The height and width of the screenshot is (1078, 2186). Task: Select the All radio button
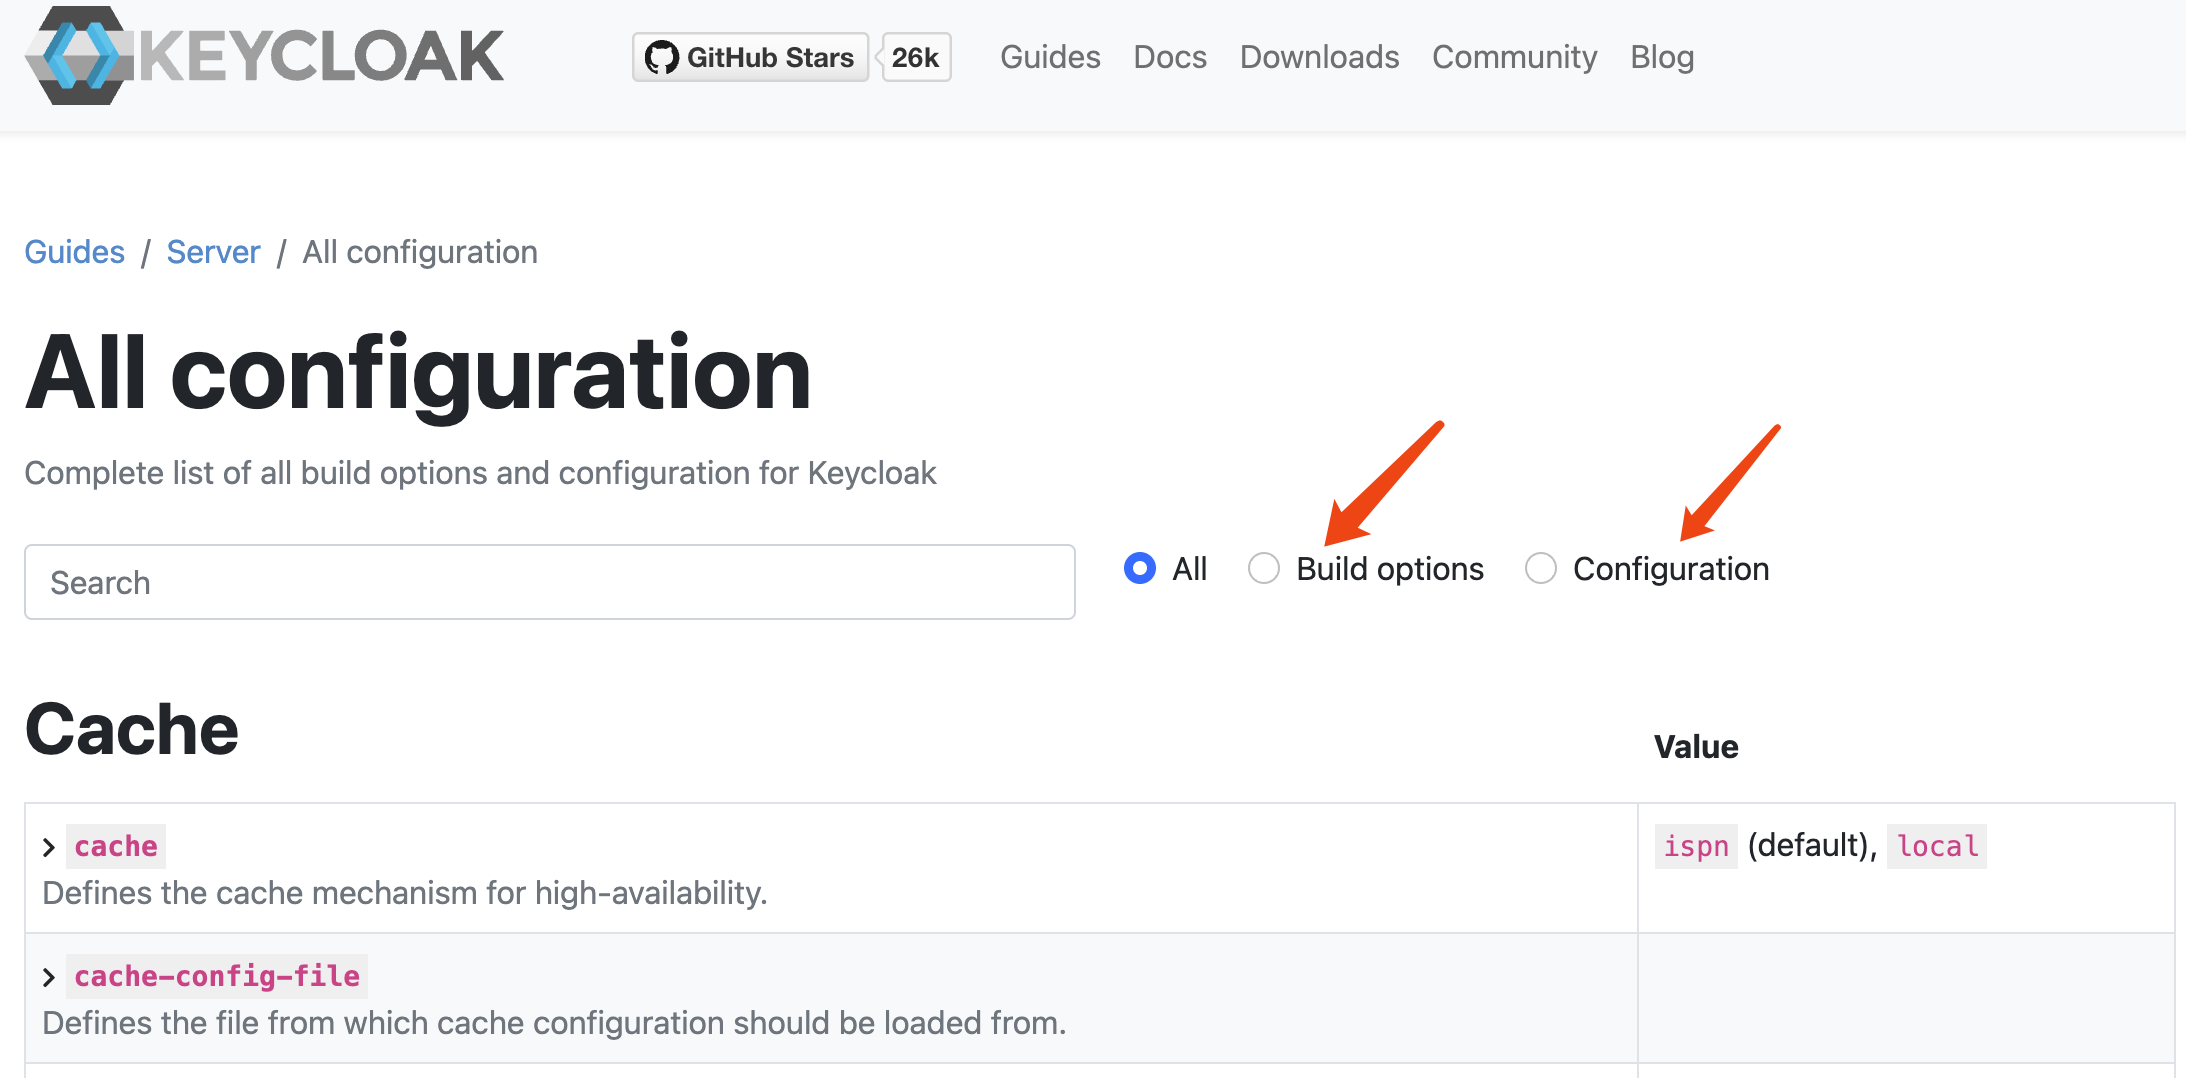click(1140, 568)
